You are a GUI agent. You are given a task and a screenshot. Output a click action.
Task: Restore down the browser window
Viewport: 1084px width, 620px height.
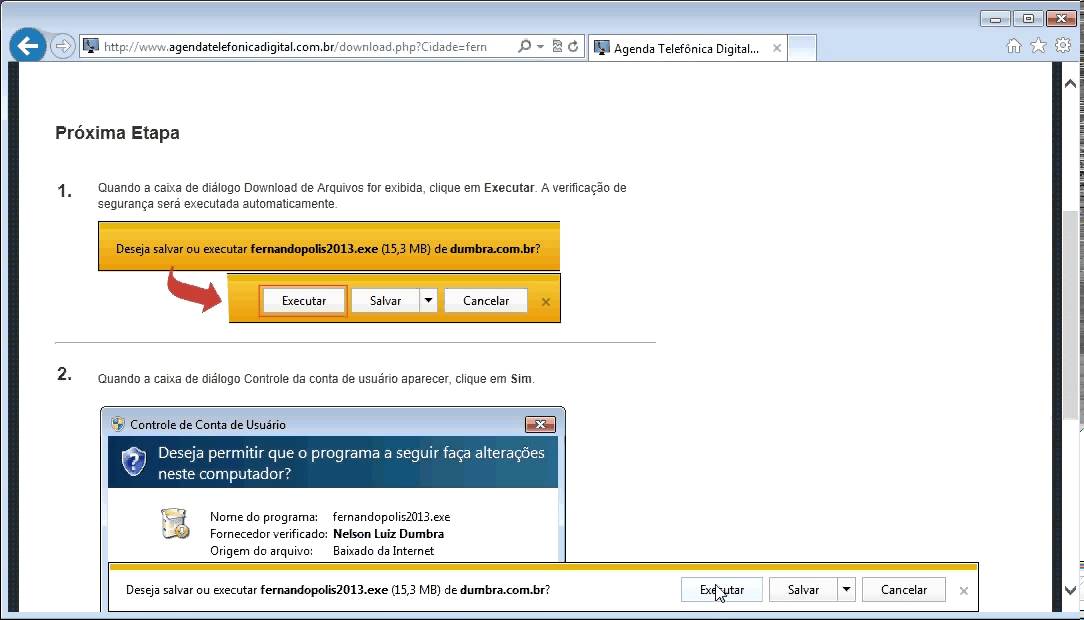(1028, 19)
